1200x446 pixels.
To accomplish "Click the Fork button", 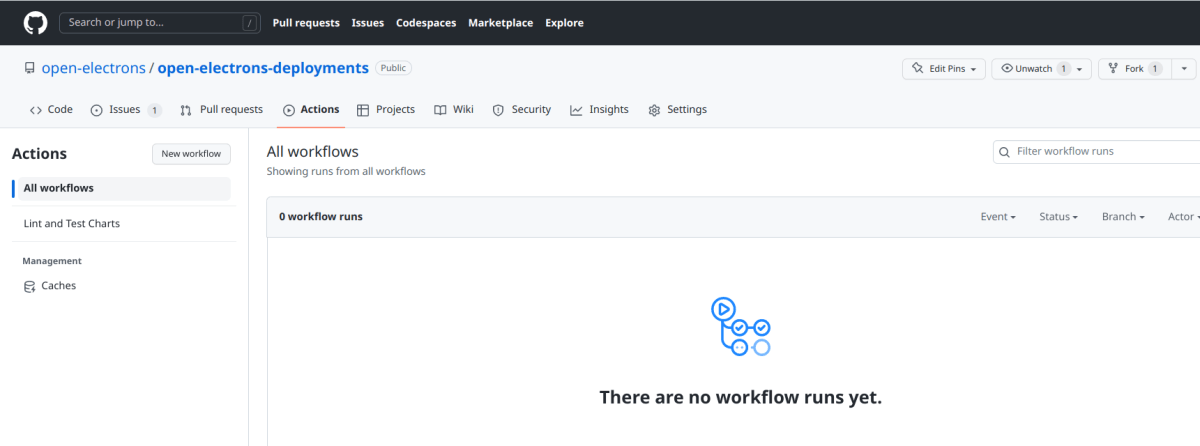I will pos(1133,69).
